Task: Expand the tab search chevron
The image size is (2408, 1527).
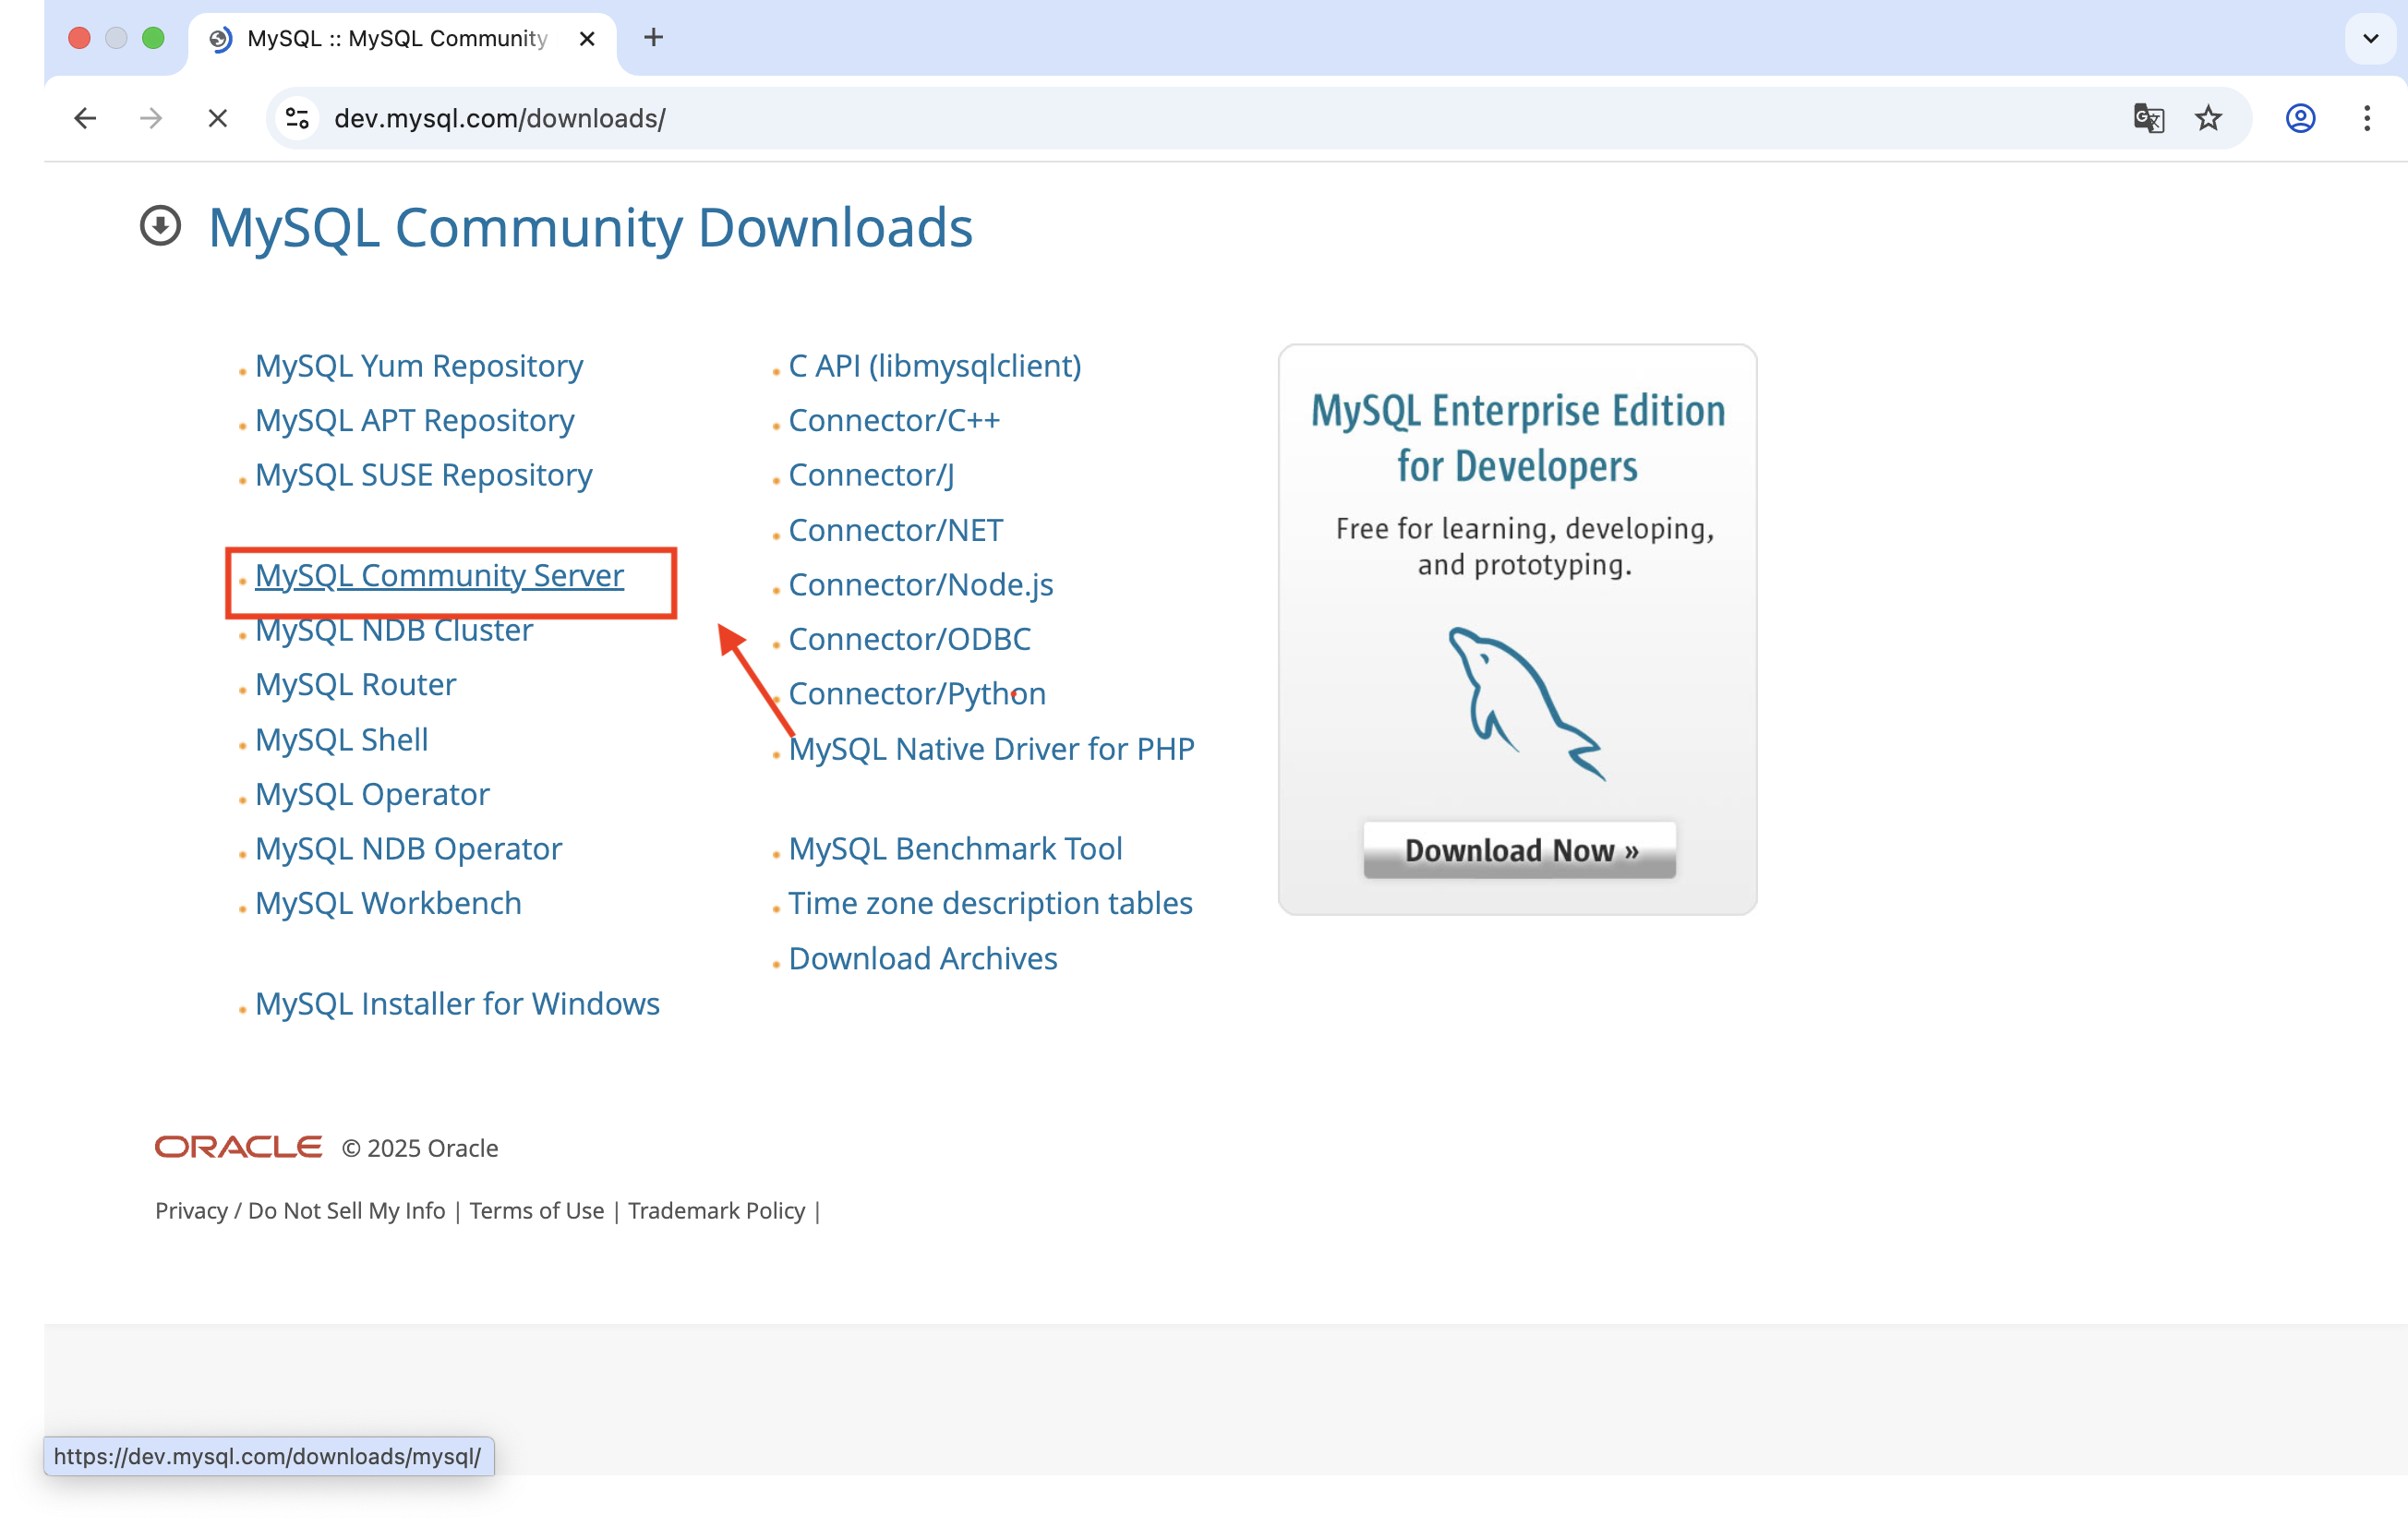Action: click(2370, 38)
